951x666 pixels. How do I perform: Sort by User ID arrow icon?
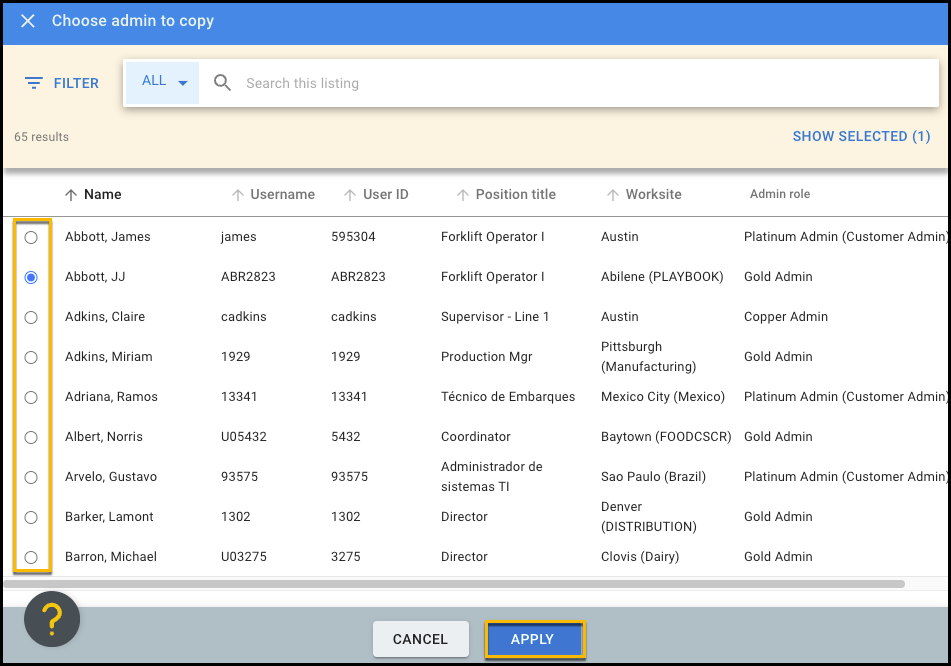click(350, 195)
